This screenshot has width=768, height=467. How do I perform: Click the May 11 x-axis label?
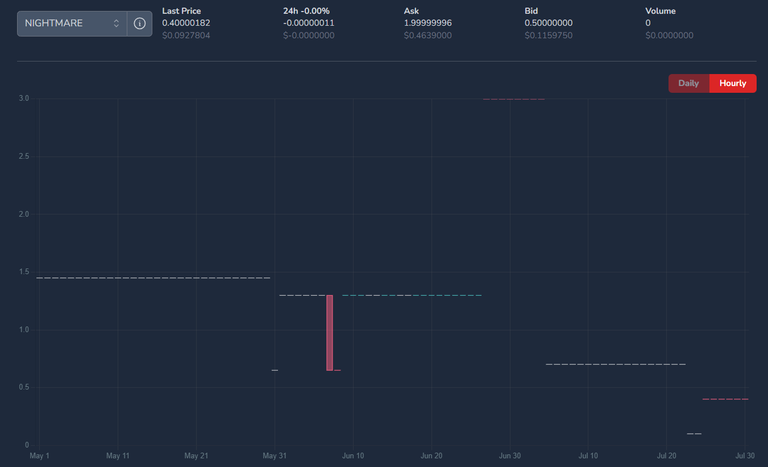tap(118, 456)
